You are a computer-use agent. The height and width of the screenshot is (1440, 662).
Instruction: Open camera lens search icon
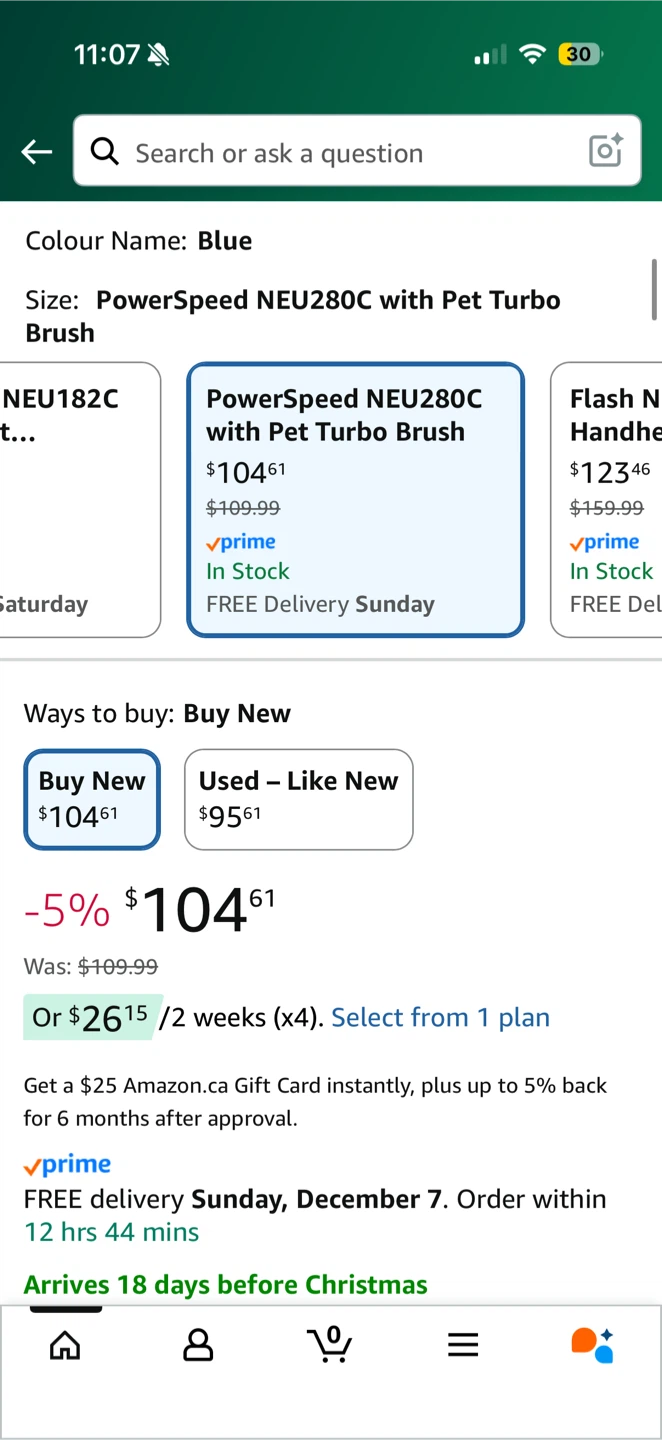point(605,151)
